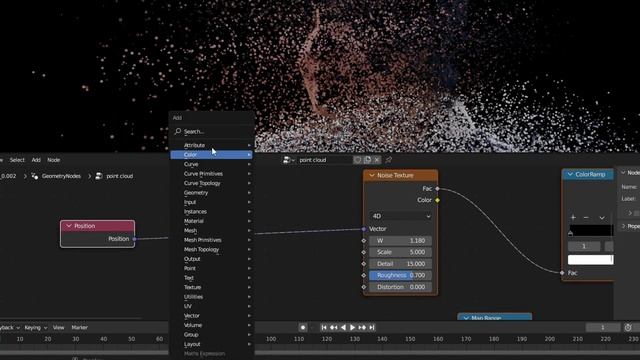Toggle fake user shield for point cloud
Screen dimensions: 640x360
click(358, 160)
